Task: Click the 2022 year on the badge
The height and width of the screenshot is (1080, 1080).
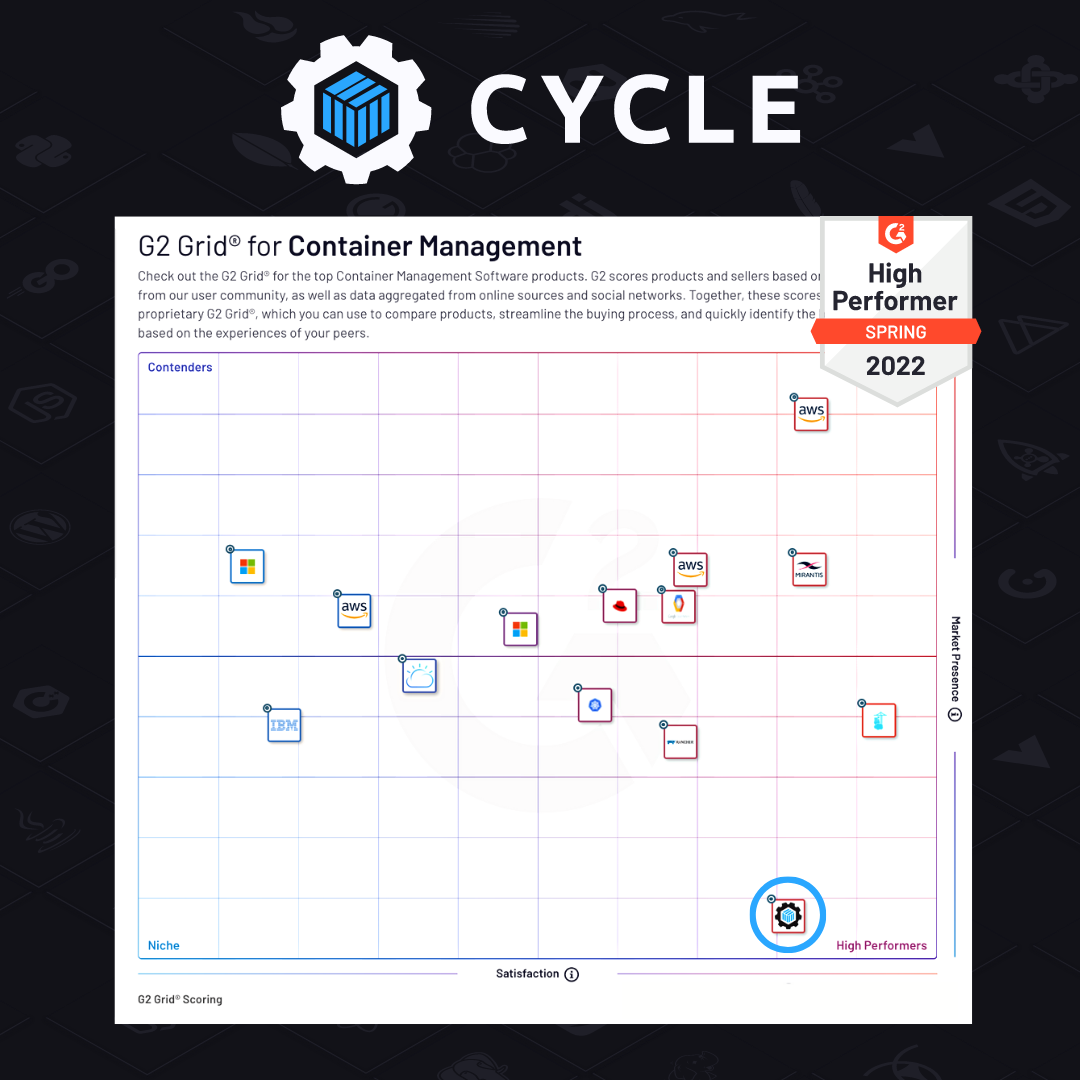Action: tap(895, 366)
